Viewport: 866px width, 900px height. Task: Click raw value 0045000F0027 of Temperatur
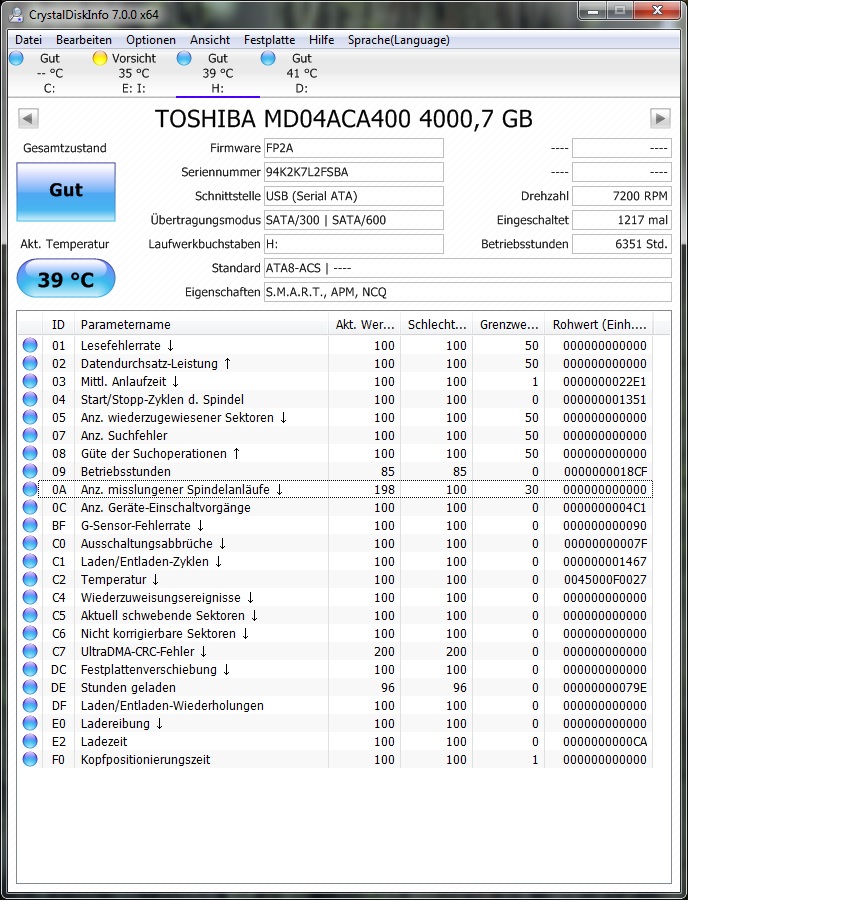click(605, 580)
